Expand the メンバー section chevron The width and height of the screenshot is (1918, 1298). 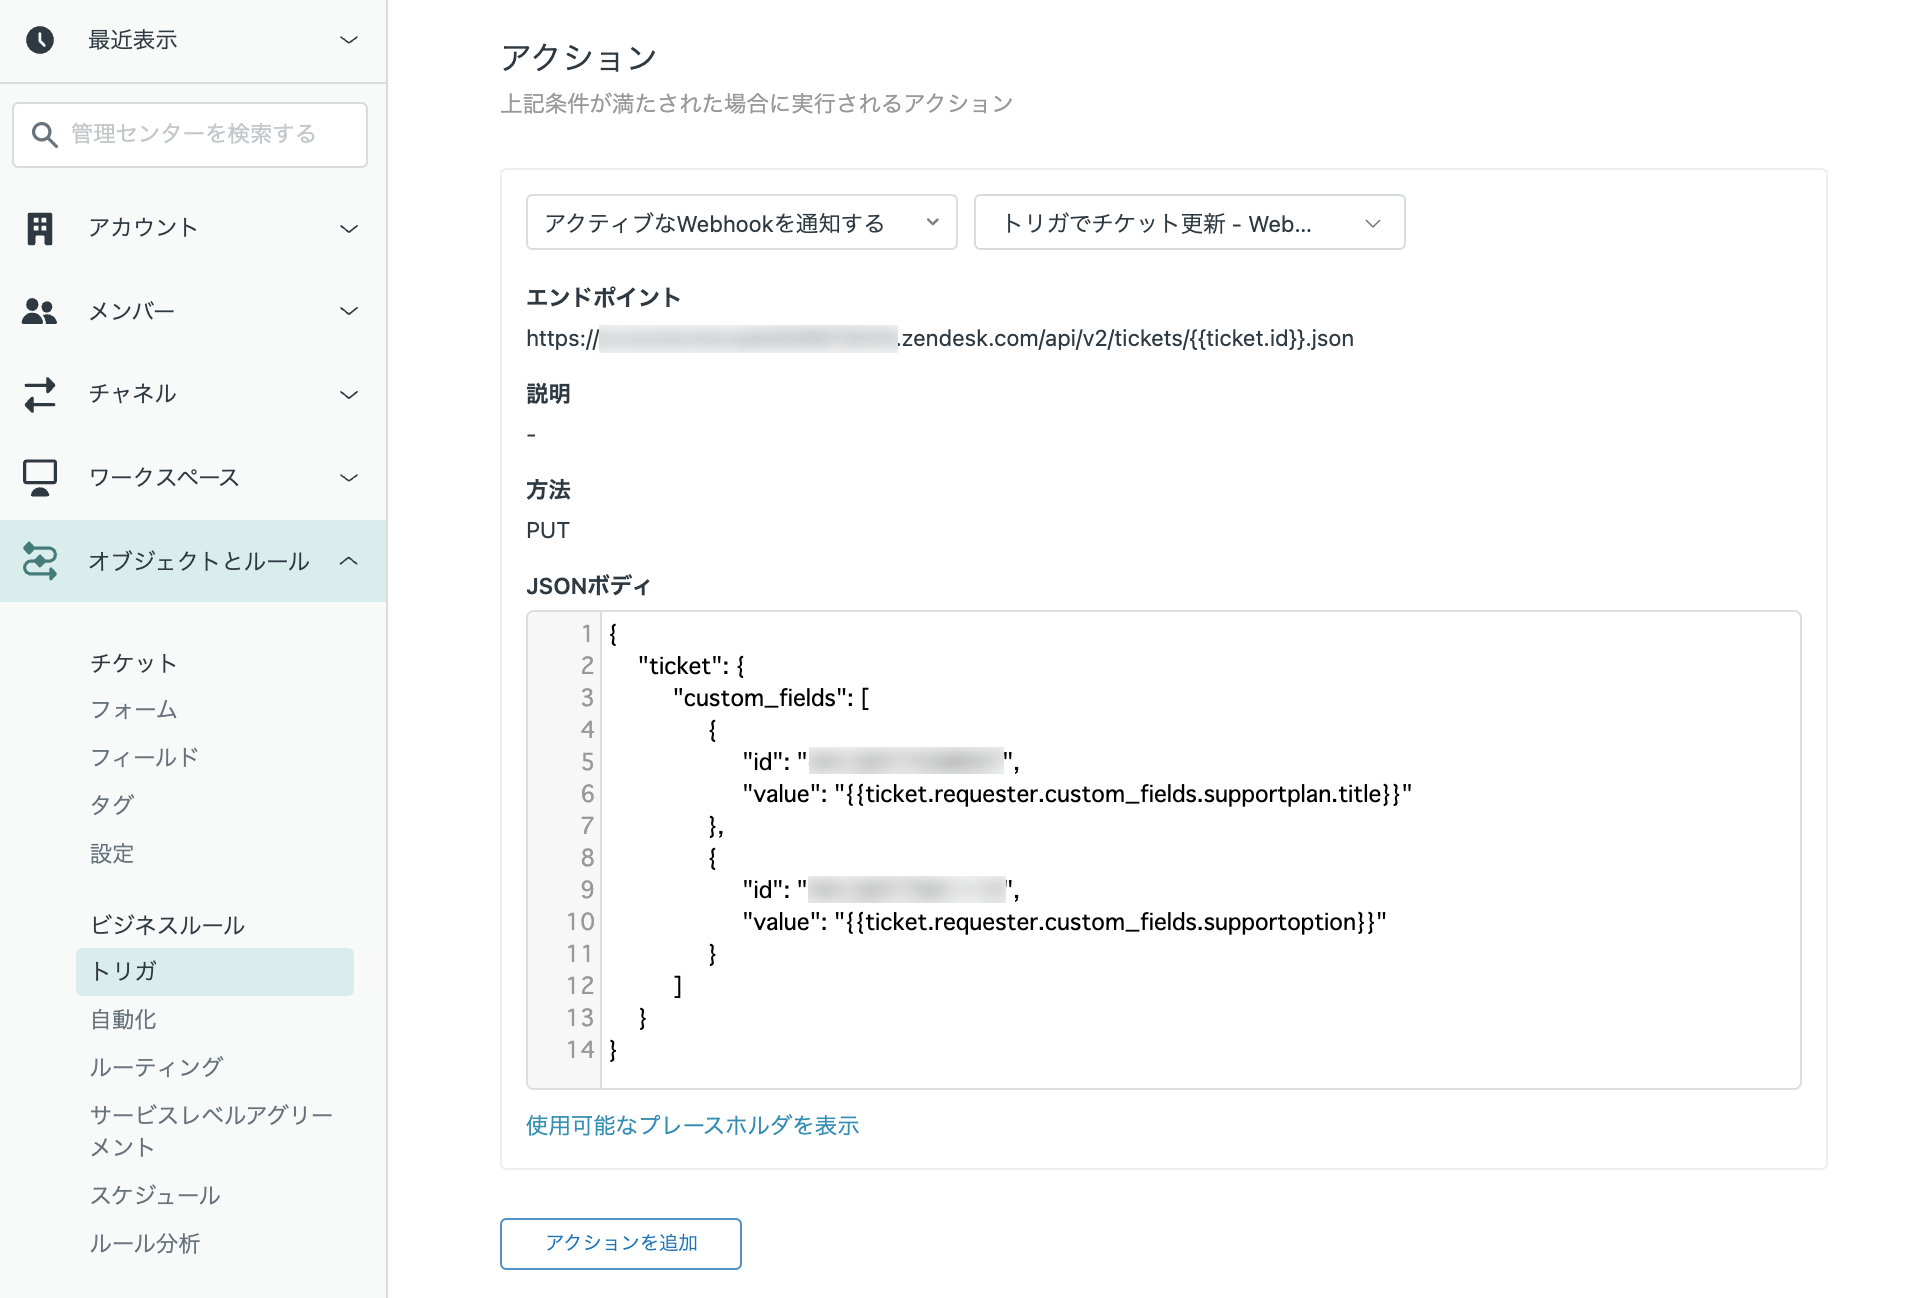pos(349,311)
